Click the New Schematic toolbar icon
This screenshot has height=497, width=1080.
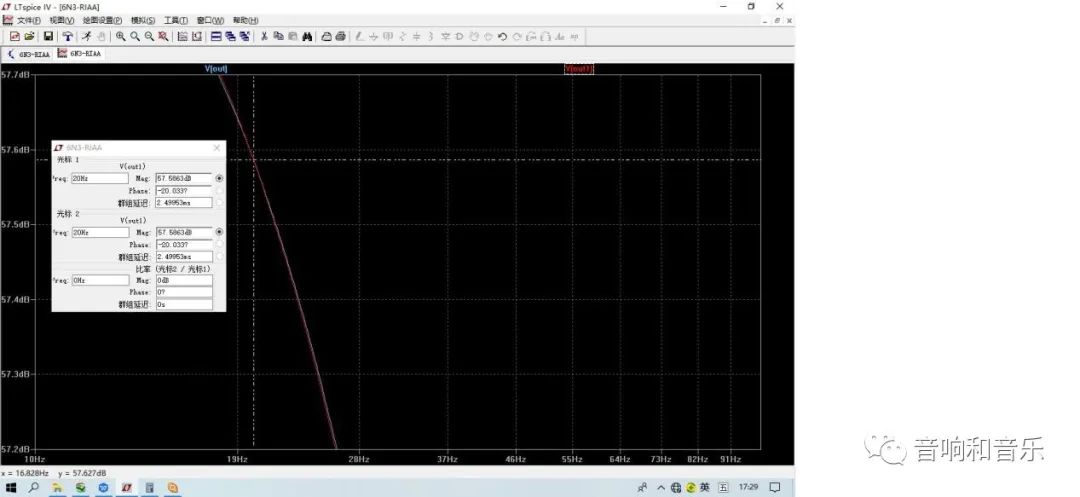coord(14,36)
